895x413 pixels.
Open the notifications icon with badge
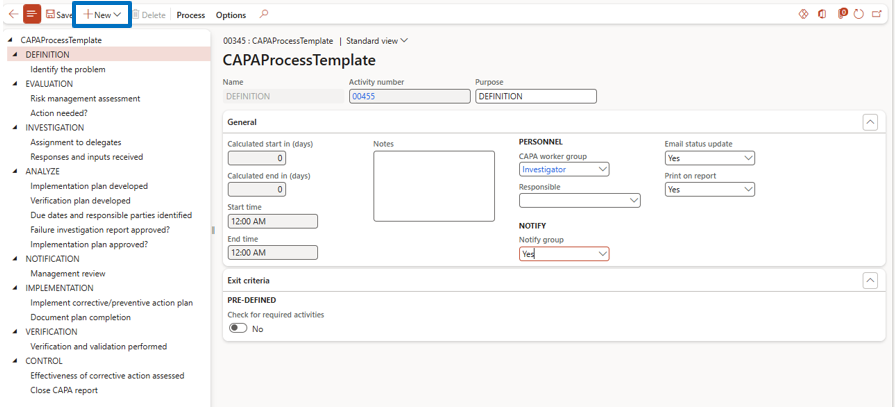tap(842, 15)
